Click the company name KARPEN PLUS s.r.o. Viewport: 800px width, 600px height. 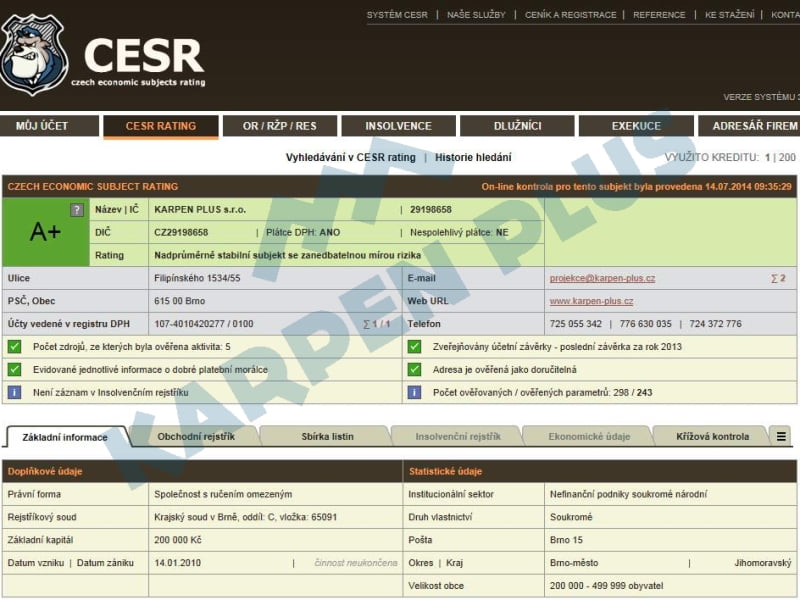tap(200, 210)
